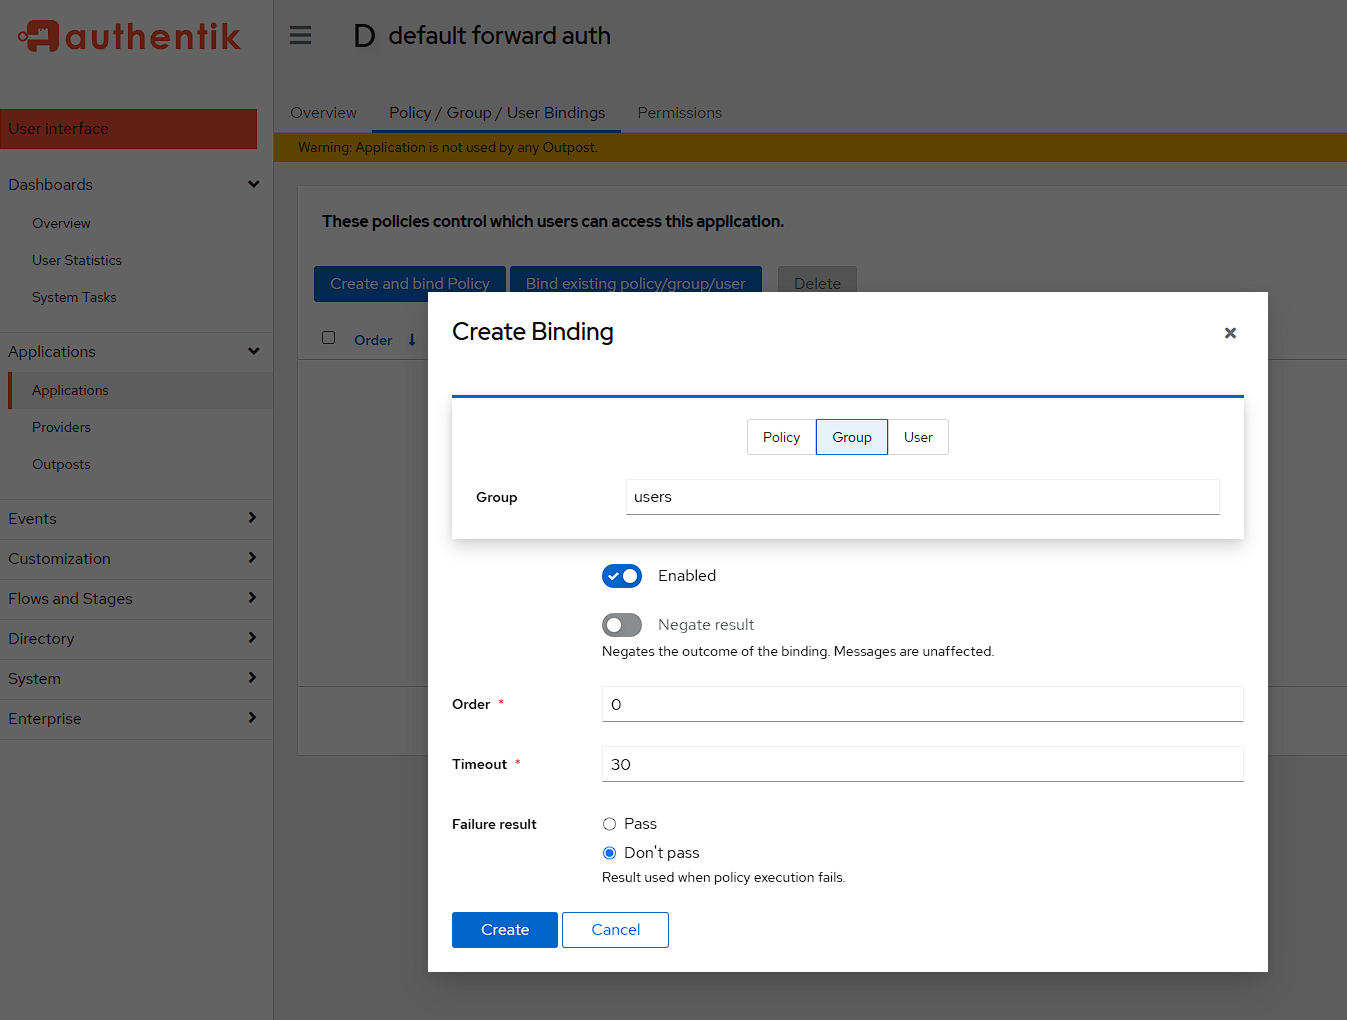The width and height of the screenshot is (1347, 1020).
Task: Click the authentik logo icon
Action: pyautogui.click(x=40, y=36)
